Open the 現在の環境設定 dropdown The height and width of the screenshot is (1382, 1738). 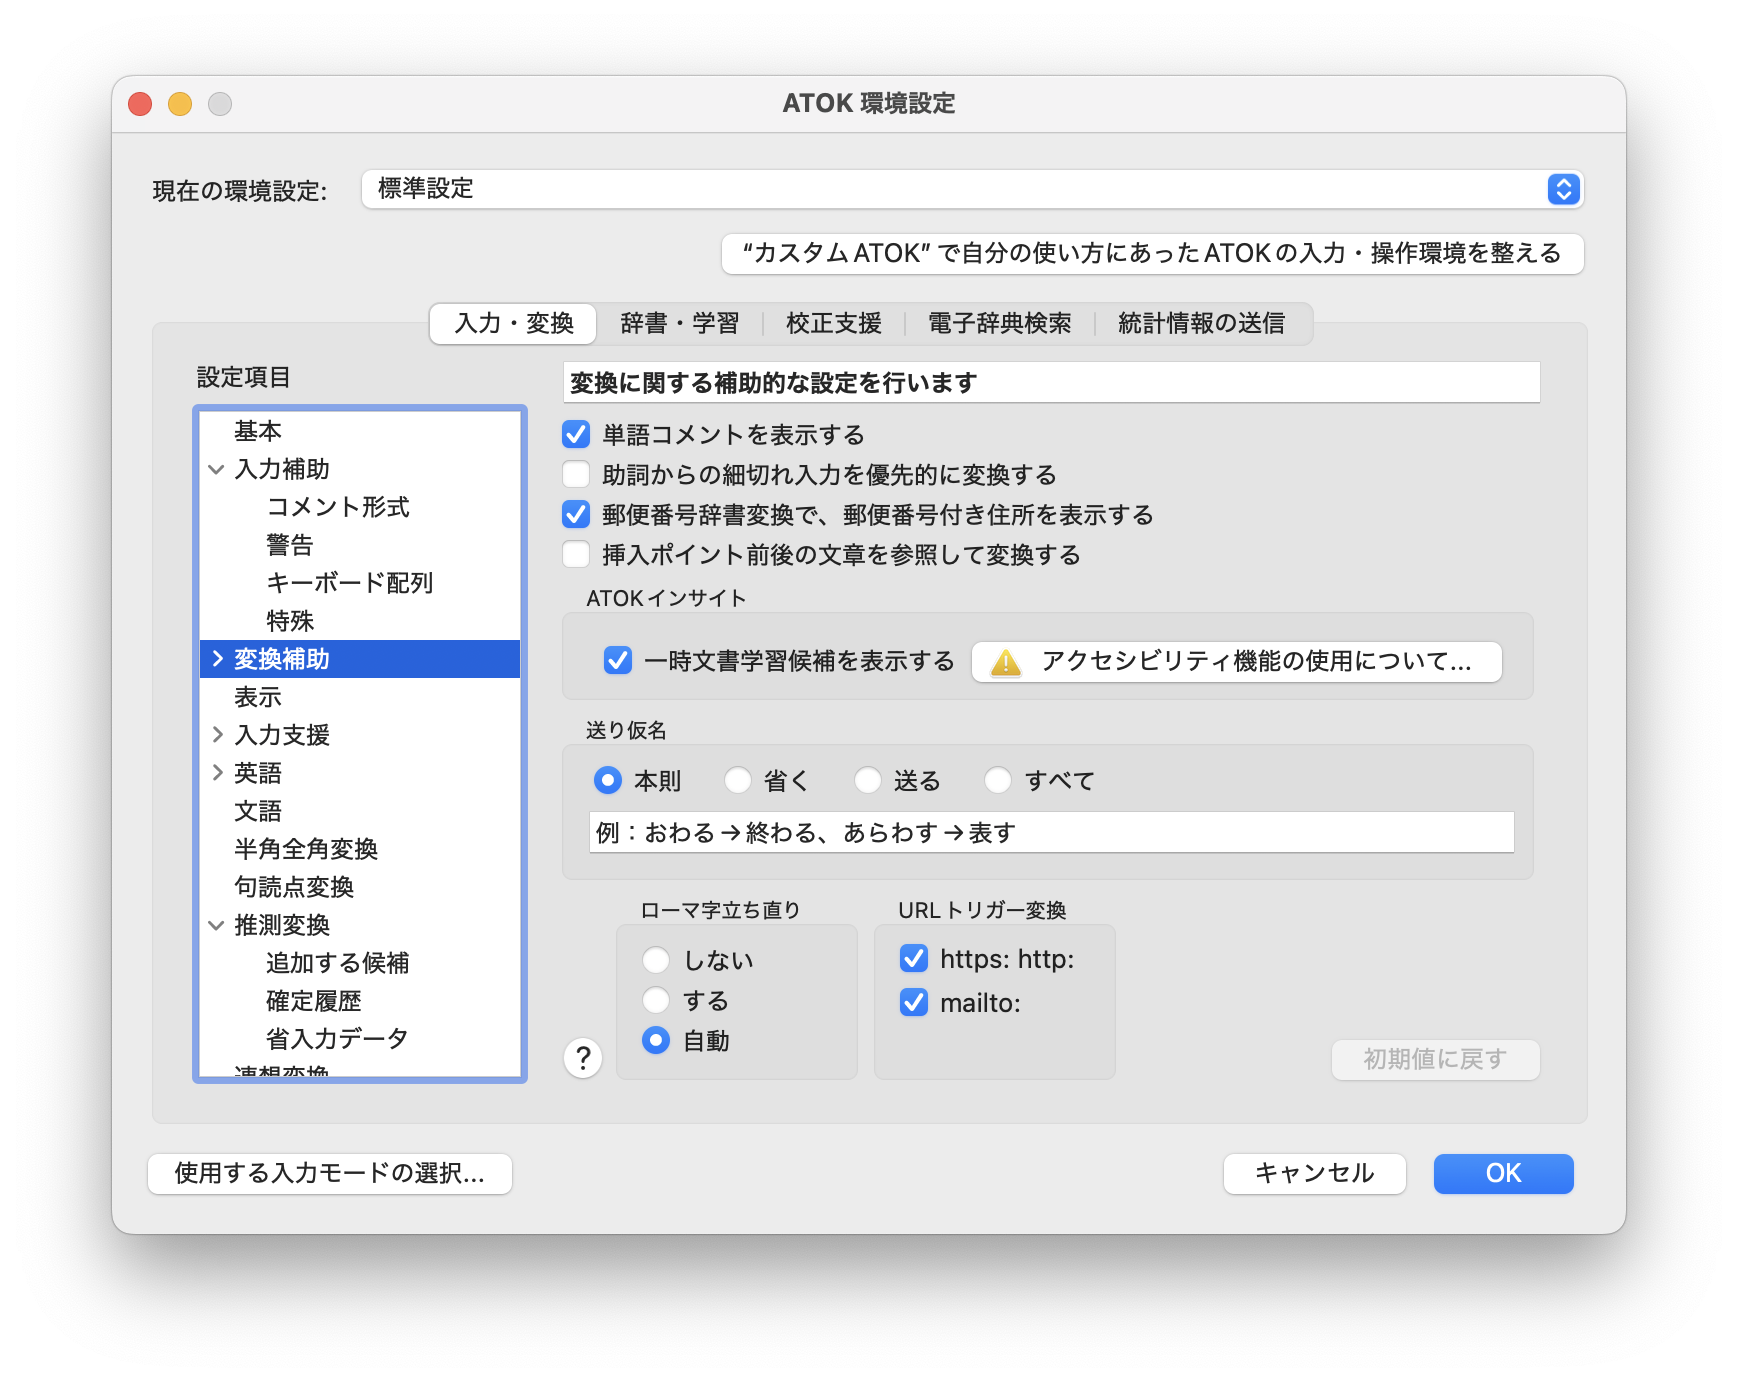[x=972, y=189]
